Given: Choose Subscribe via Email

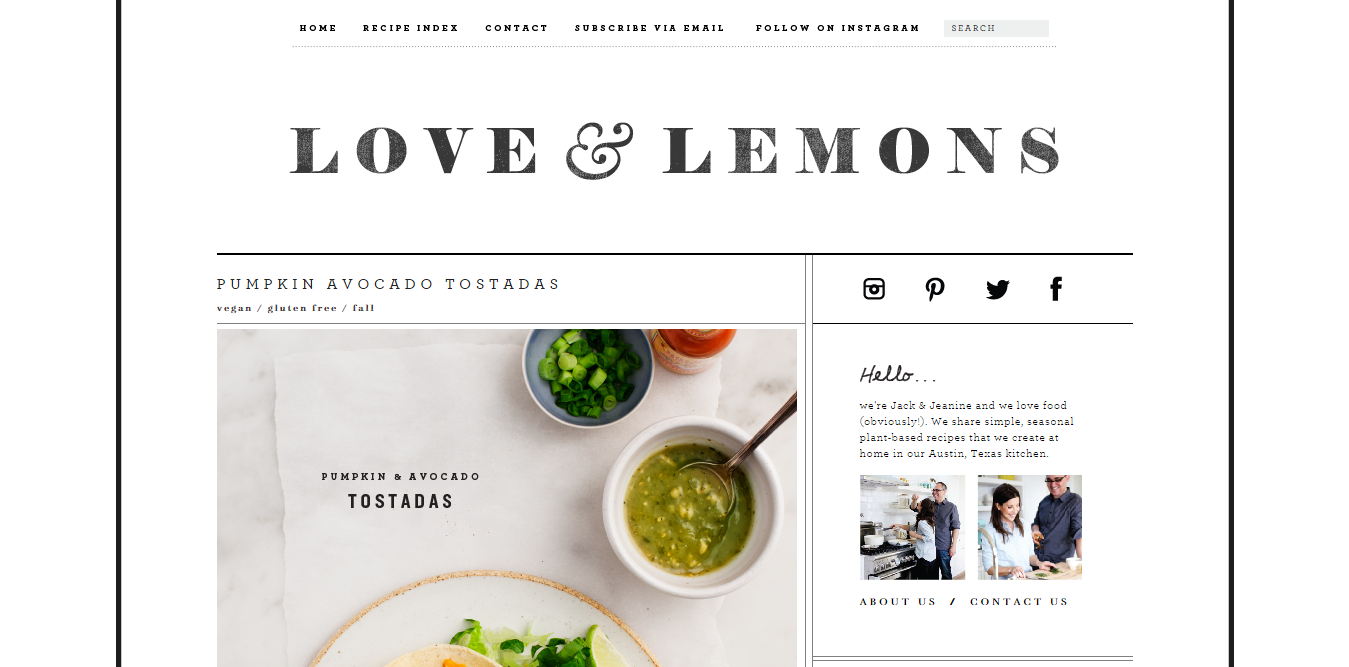Looking at the screenshot, I should [650, 28].
